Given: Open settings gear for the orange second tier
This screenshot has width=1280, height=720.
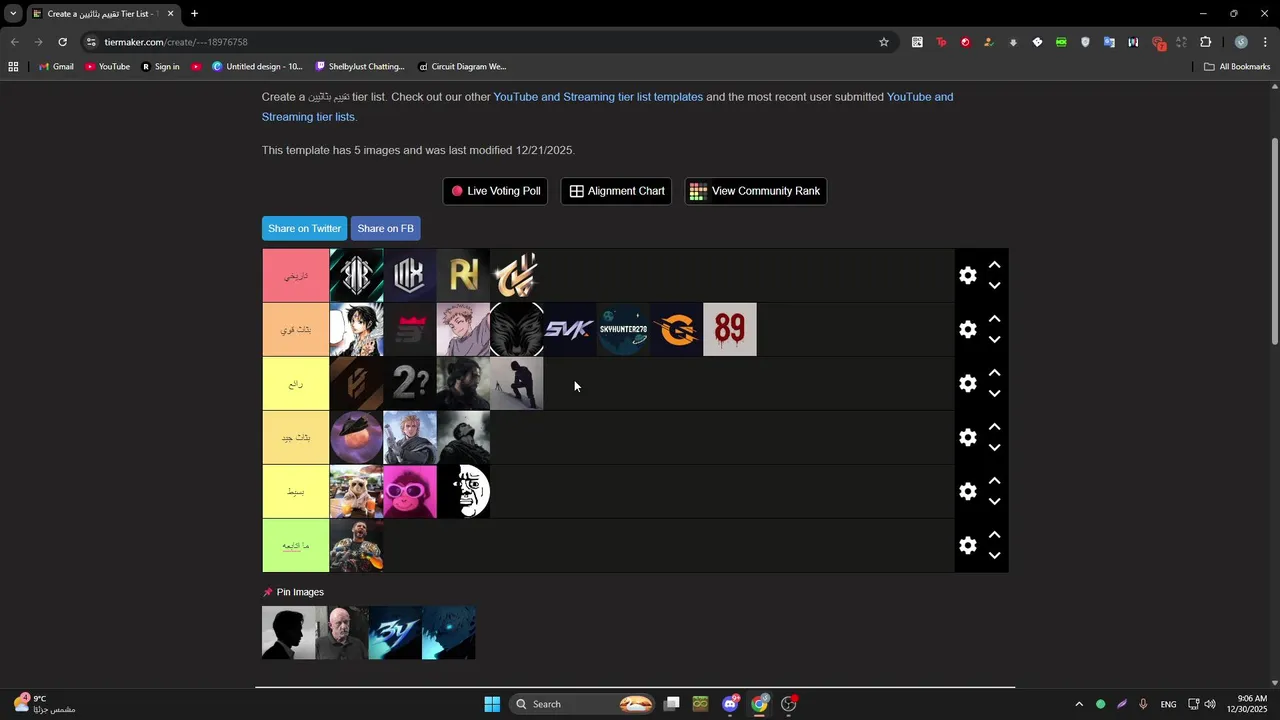Looking at the screenshot, I should pyautogui.click(x=967, y=329).
